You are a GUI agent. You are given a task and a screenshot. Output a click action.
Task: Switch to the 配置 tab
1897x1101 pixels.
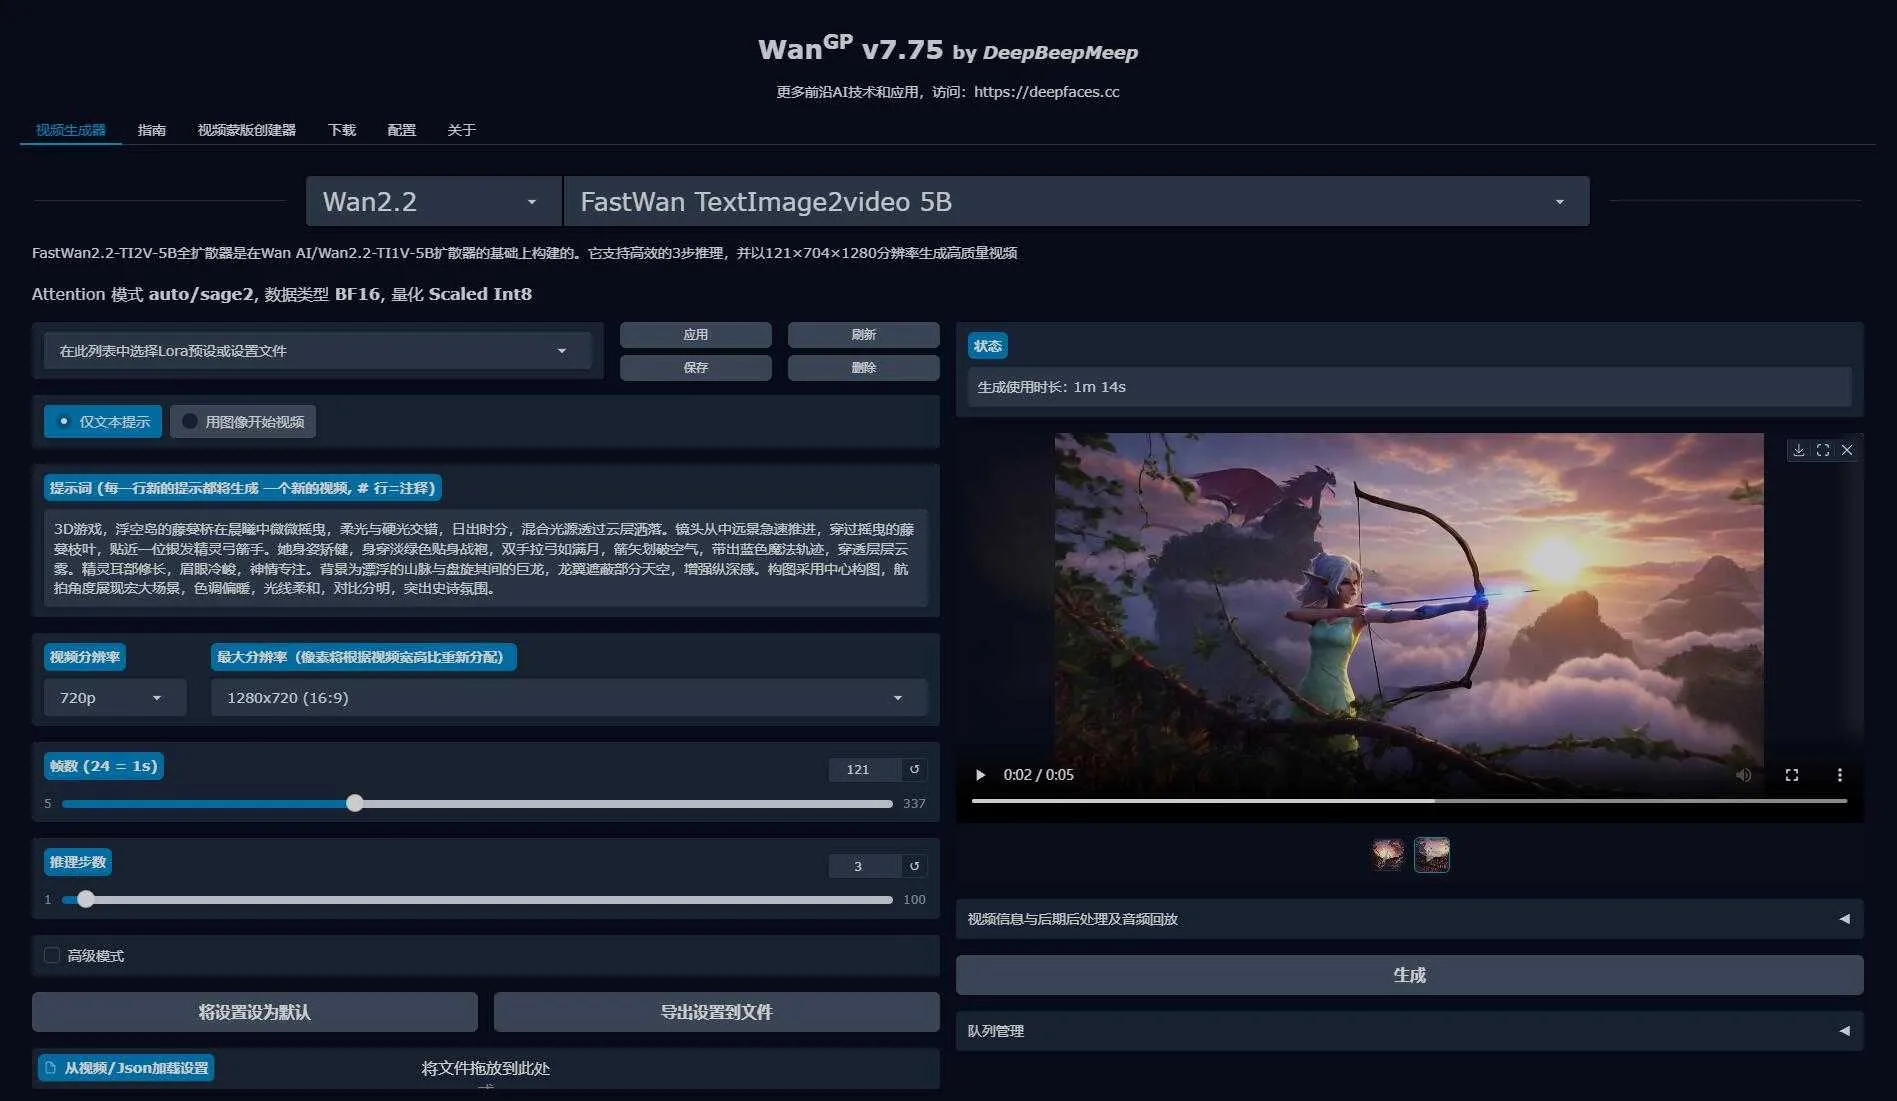coord(401,130)
